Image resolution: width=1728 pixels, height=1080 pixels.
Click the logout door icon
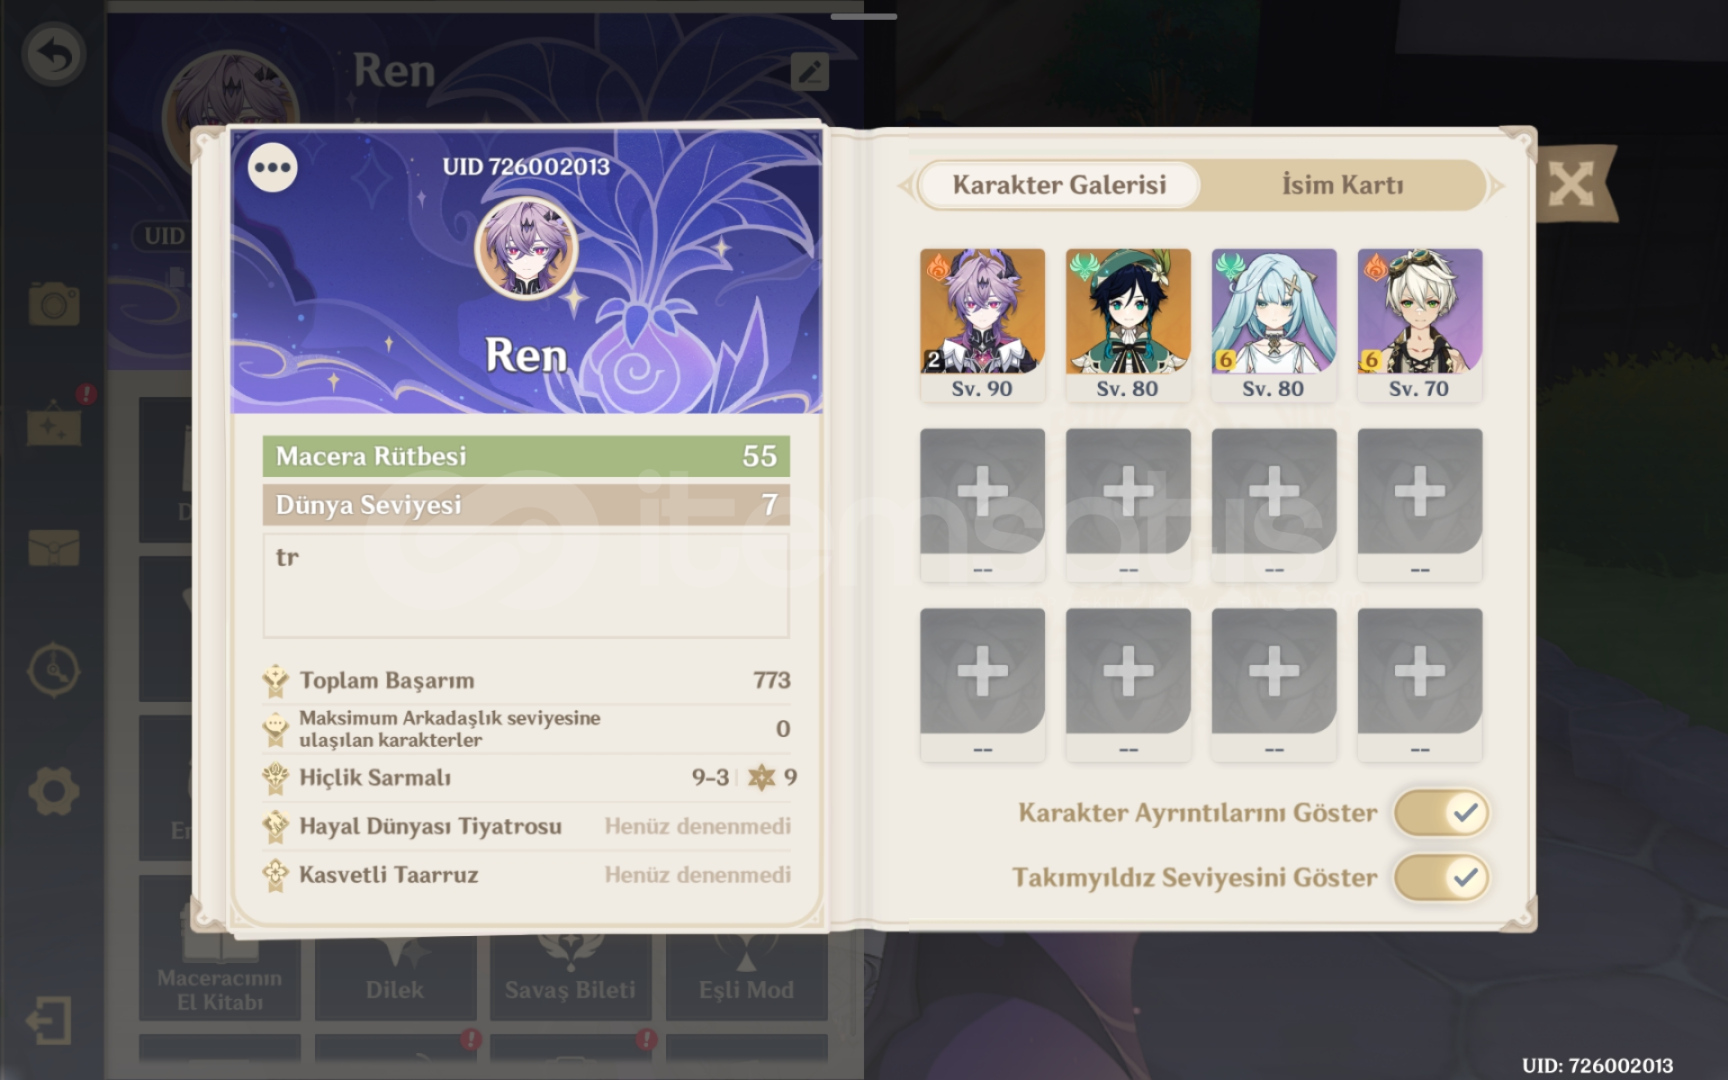tap(48, 1021)
